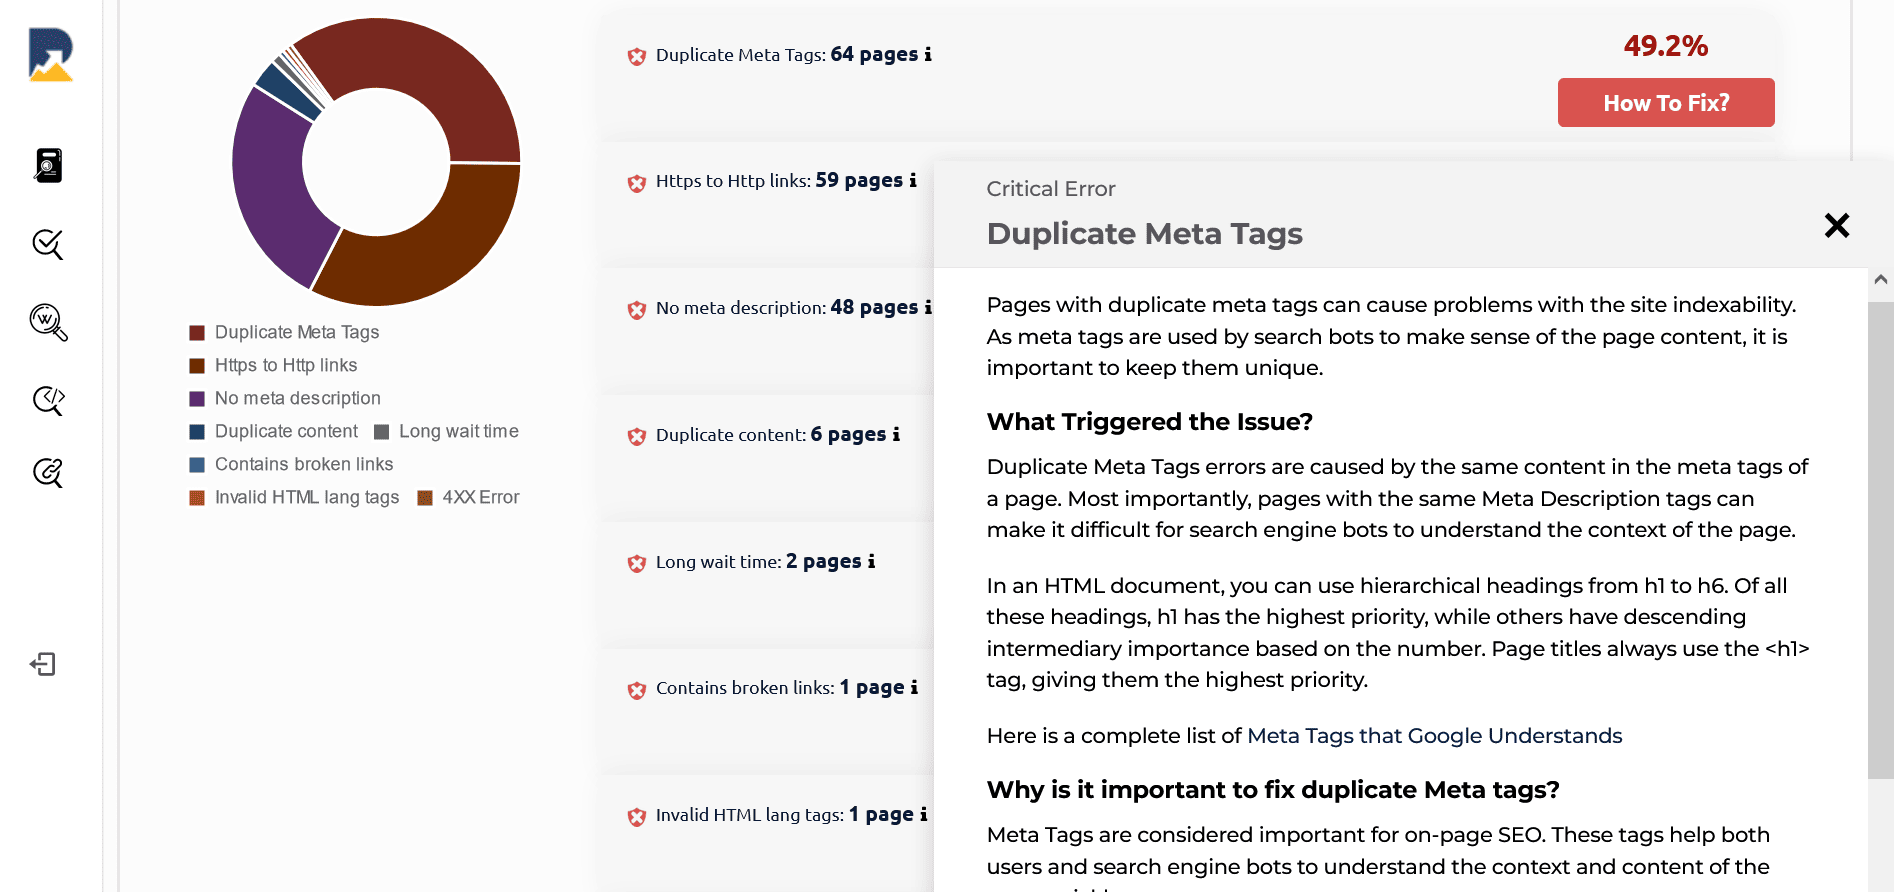Open Meta Tags that Google Understands link
1894x892 pixels.
(x=1434, y=736)
